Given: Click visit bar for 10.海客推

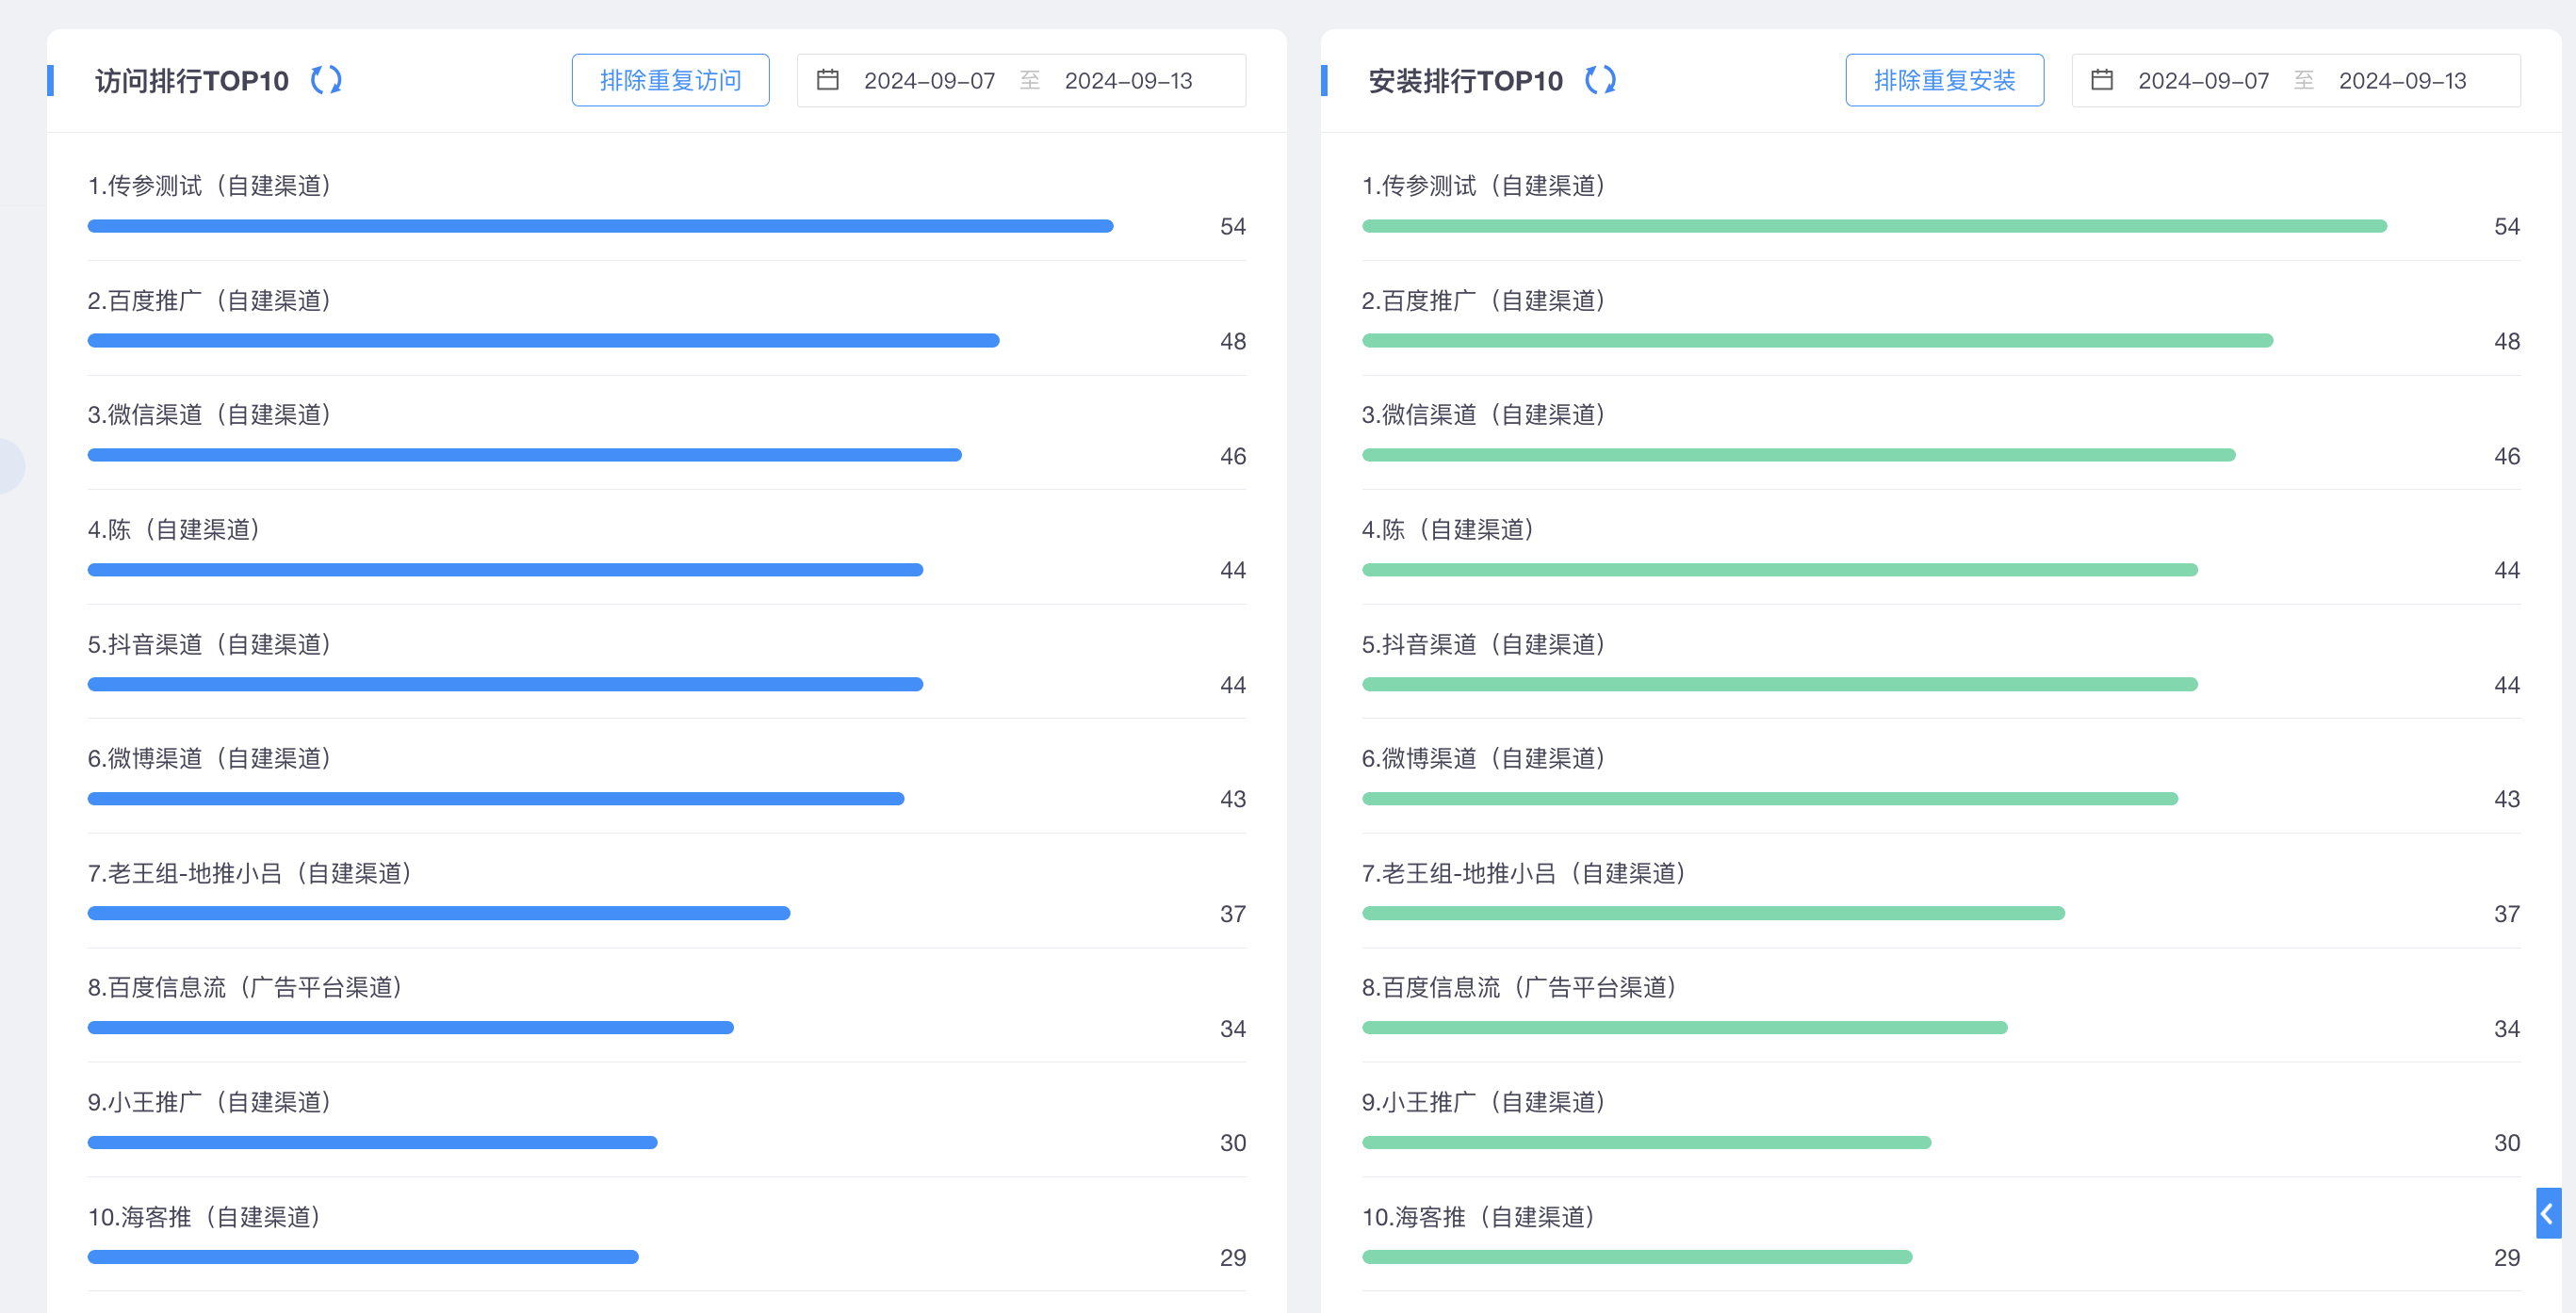Looking at the screenshot, I should point(363,1257).
